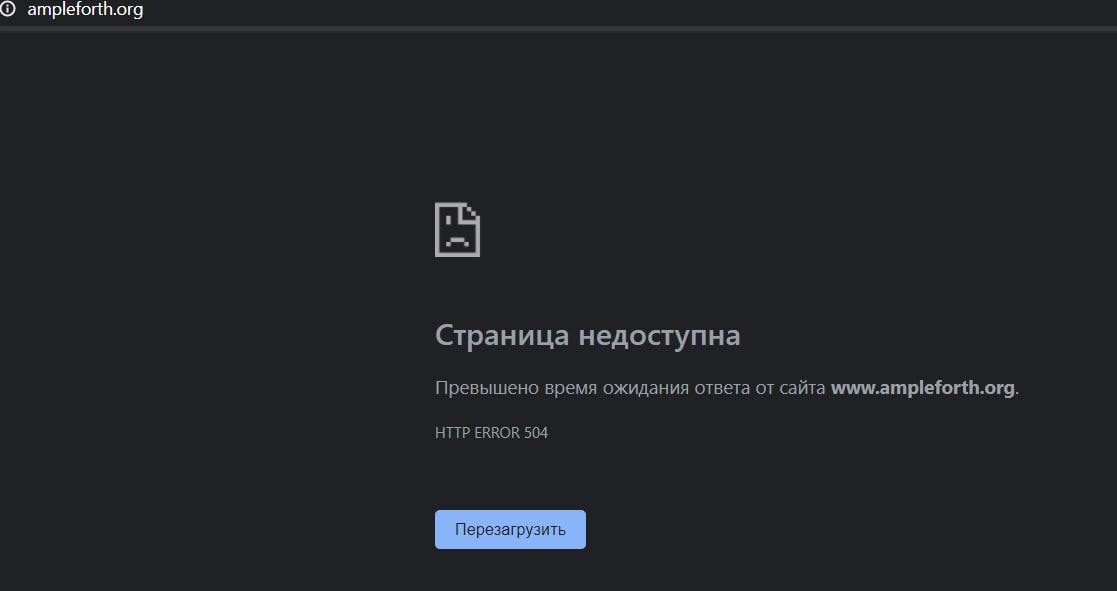Select the HTTP ERROR 504 text
This screenshot has height=591, width=1117.
(x=492, y=432)
